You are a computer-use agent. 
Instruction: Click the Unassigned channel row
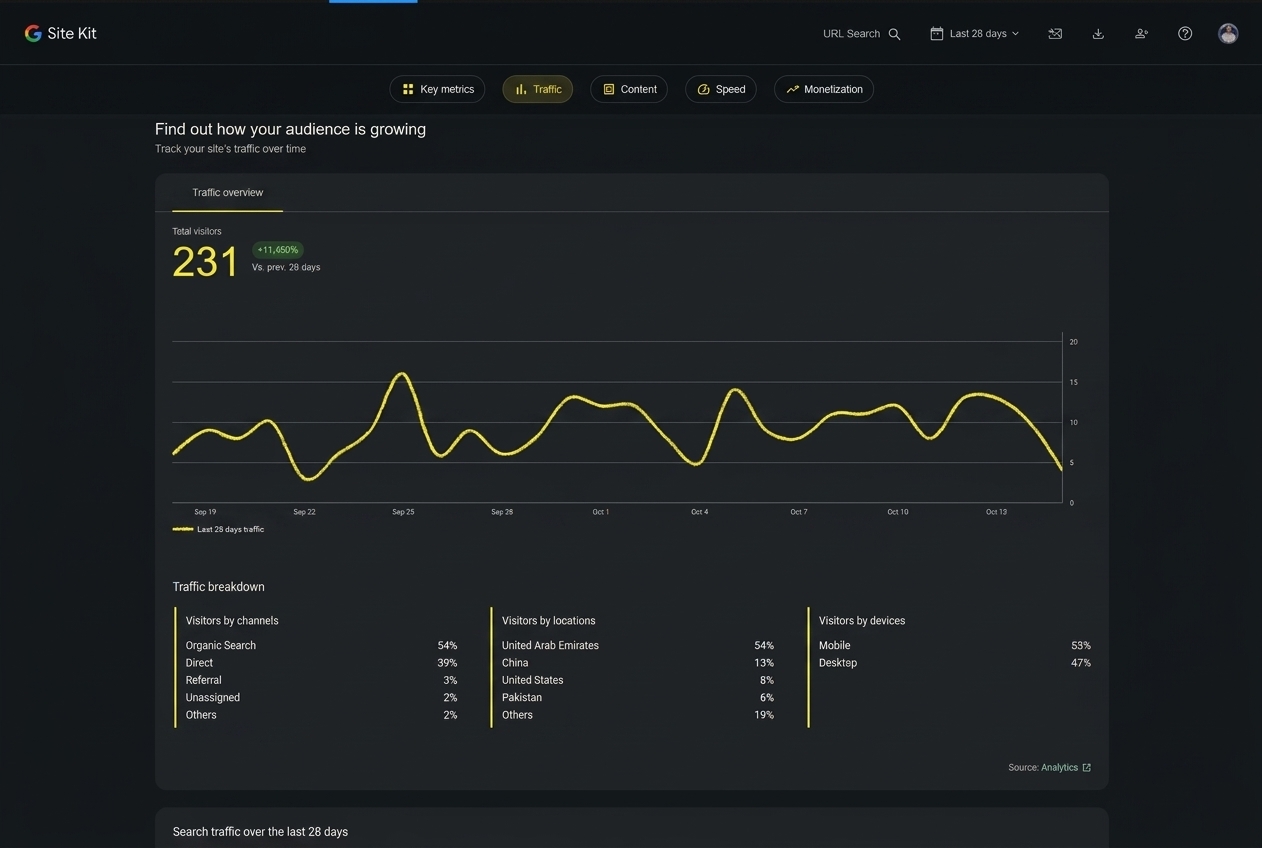tap(321, 698)
